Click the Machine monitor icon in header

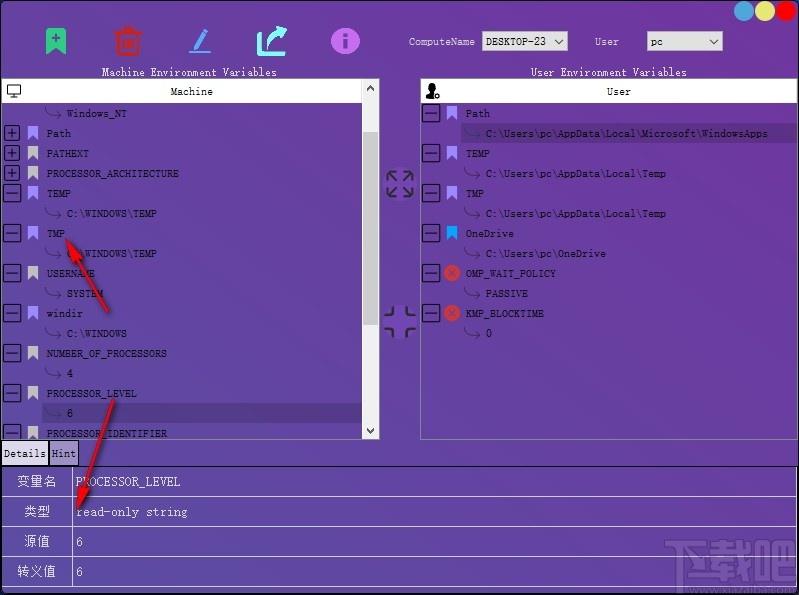pos(14,91)
